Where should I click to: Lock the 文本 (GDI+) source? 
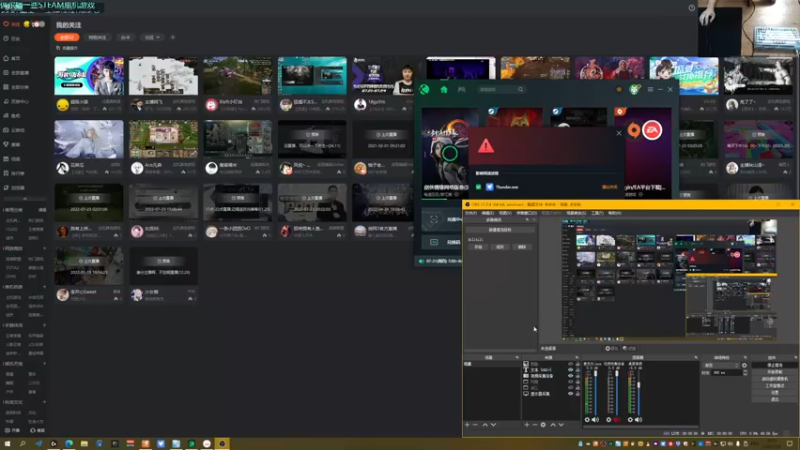coord(578,370)
